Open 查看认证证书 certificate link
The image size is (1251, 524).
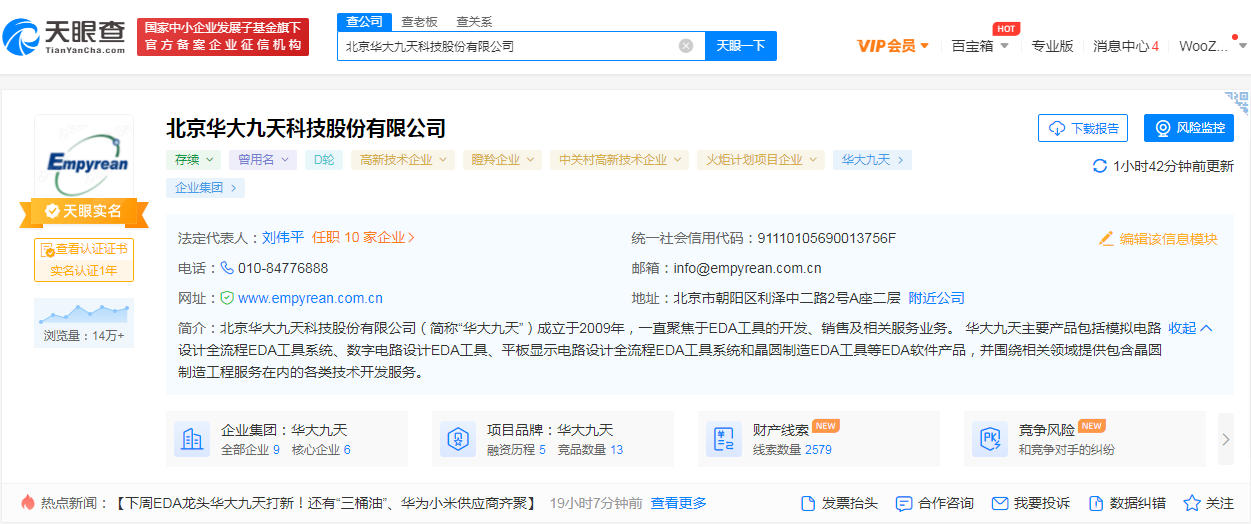(84, 249)
